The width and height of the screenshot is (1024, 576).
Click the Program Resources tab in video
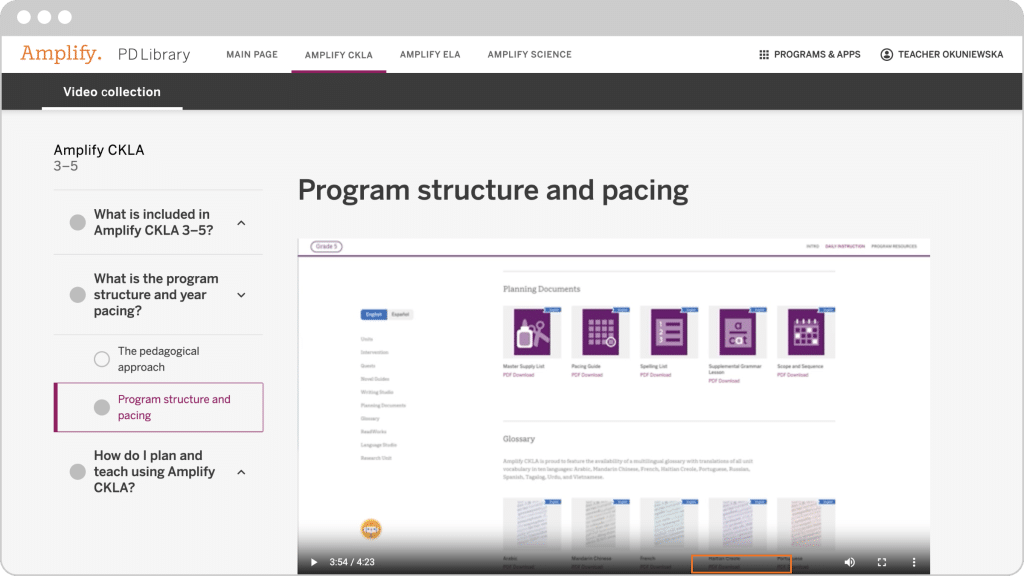[894, 246]
